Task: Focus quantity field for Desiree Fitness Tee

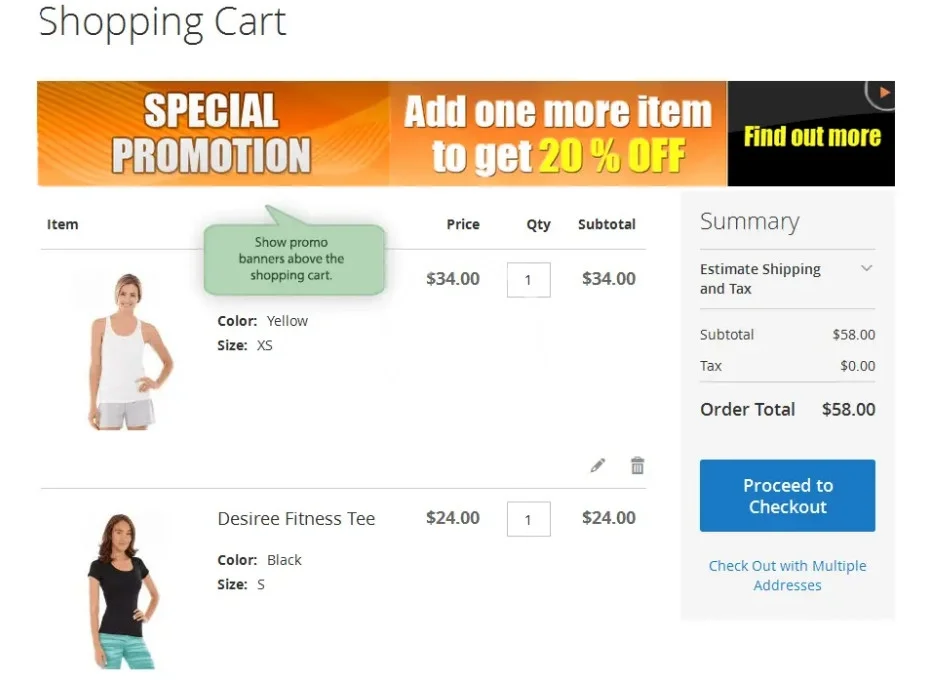Action: coord(529,519)
